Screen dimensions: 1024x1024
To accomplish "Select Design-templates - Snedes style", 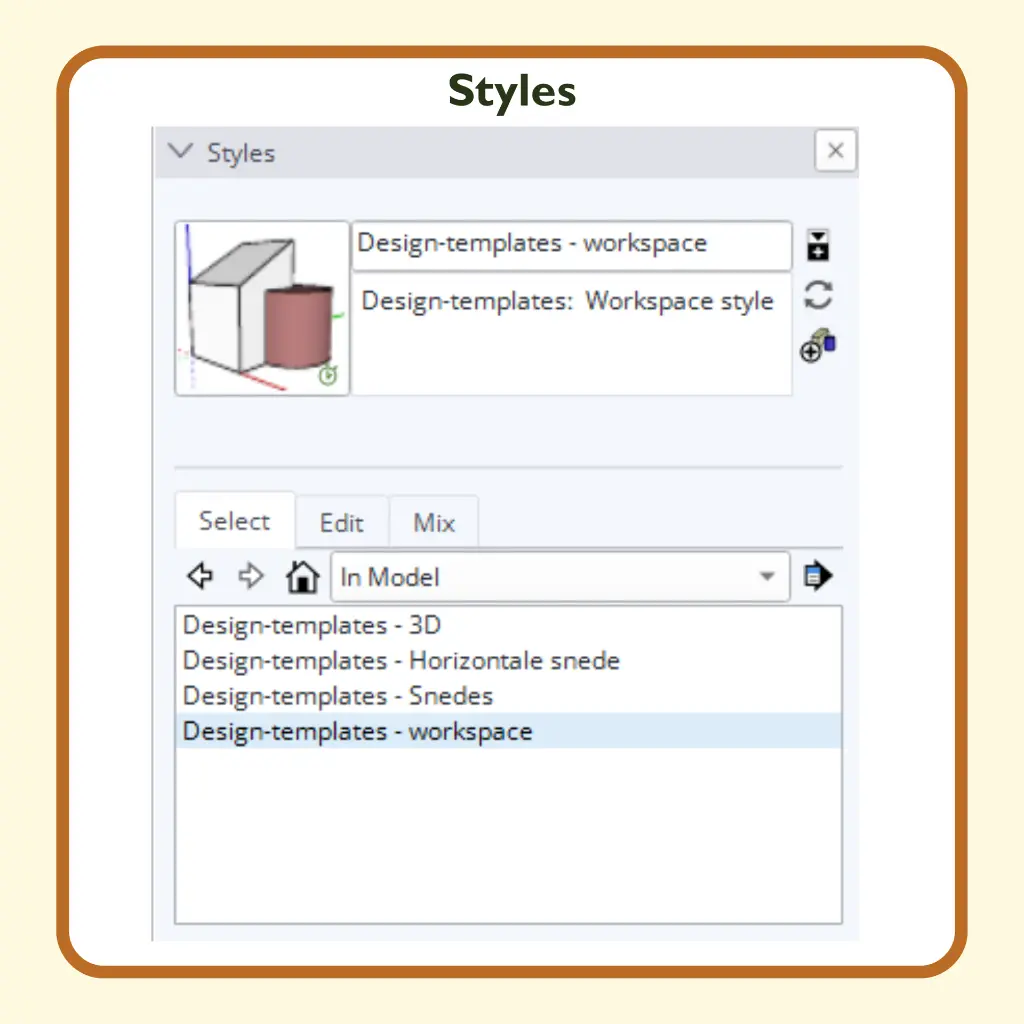I will pyautogui.click(x=508, y=696).
